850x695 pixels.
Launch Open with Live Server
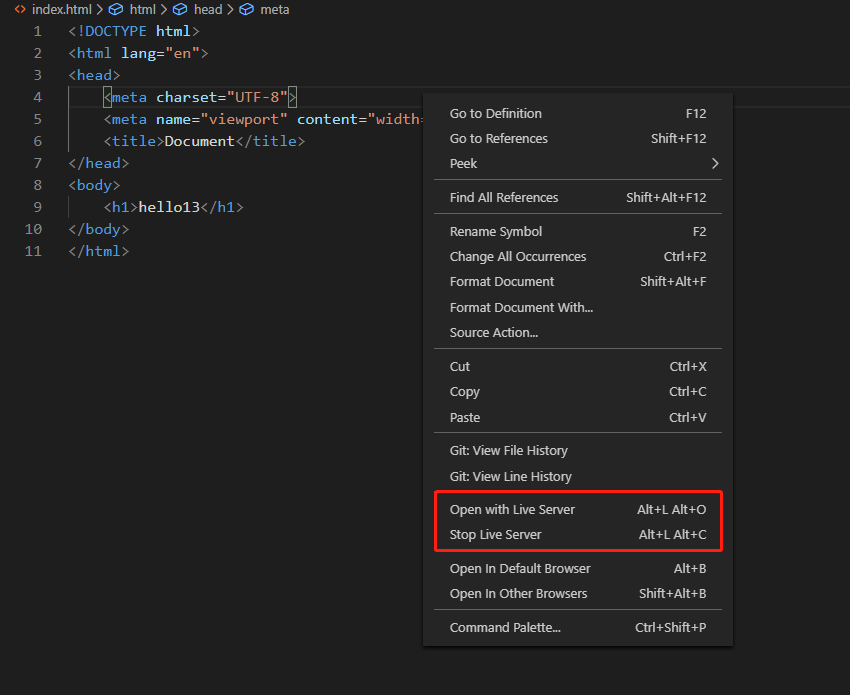tap(513, 510)
